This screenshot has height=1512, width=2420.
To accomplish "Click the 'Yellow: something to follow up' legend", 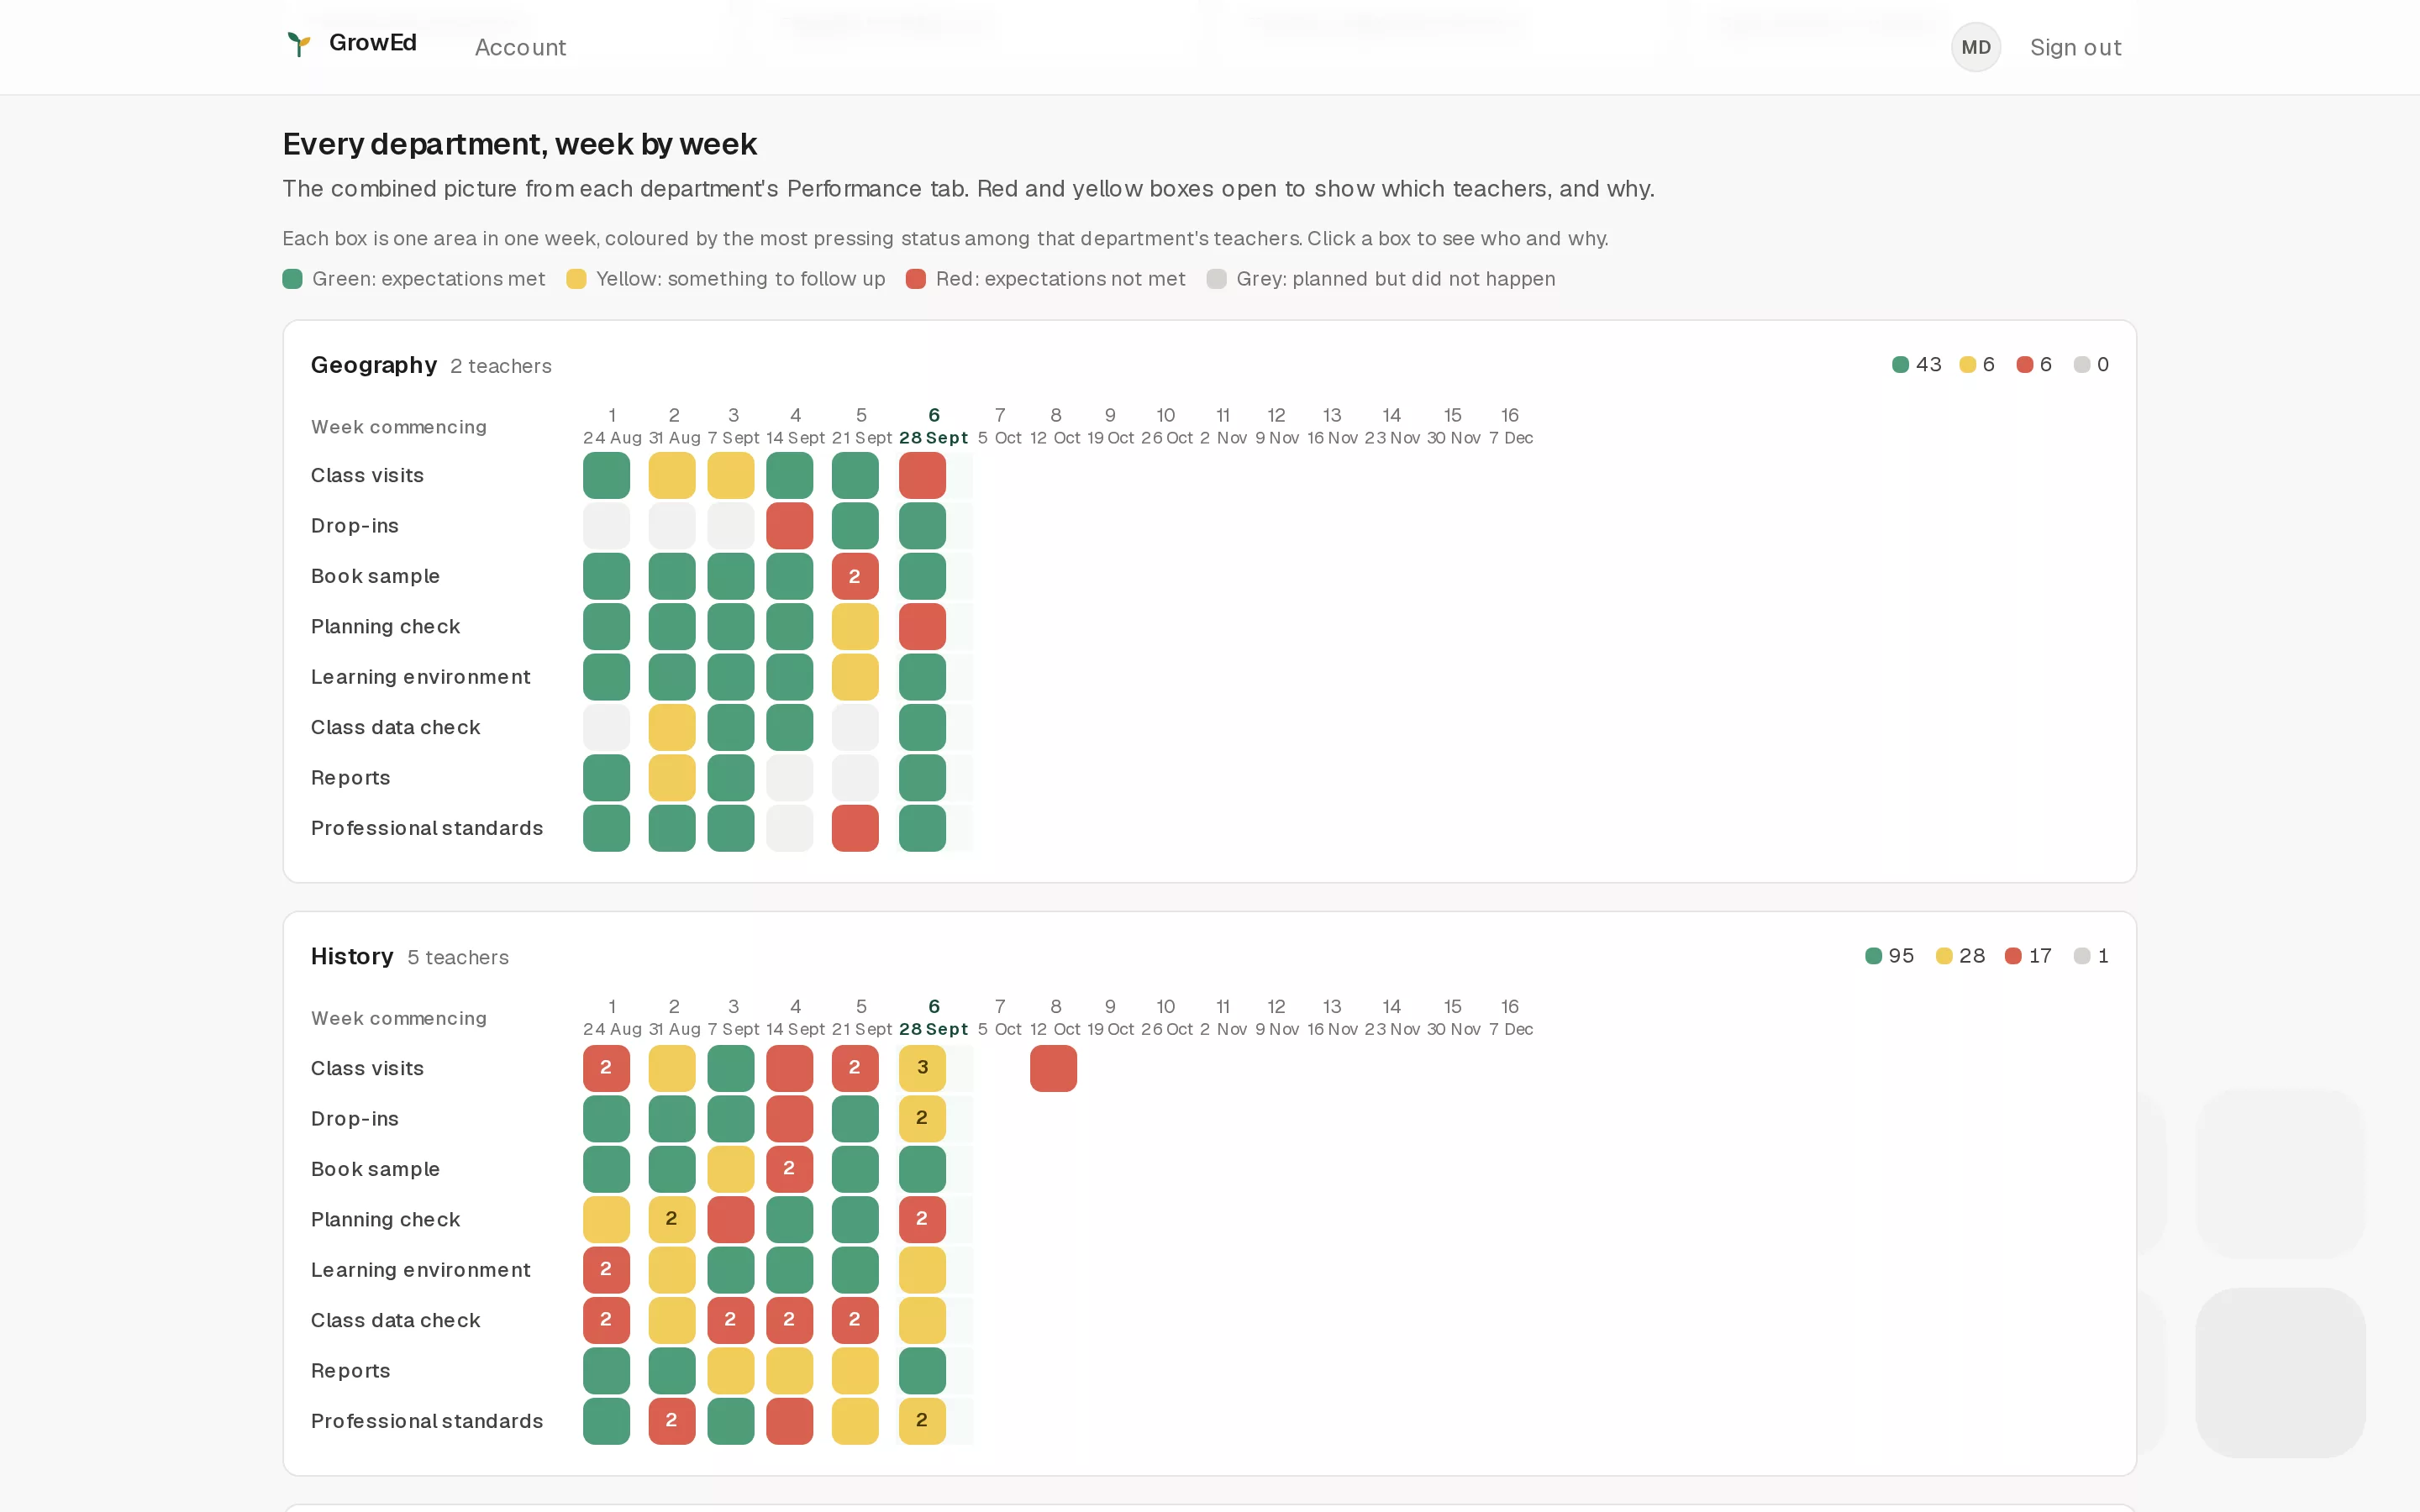I will point(726,279).
